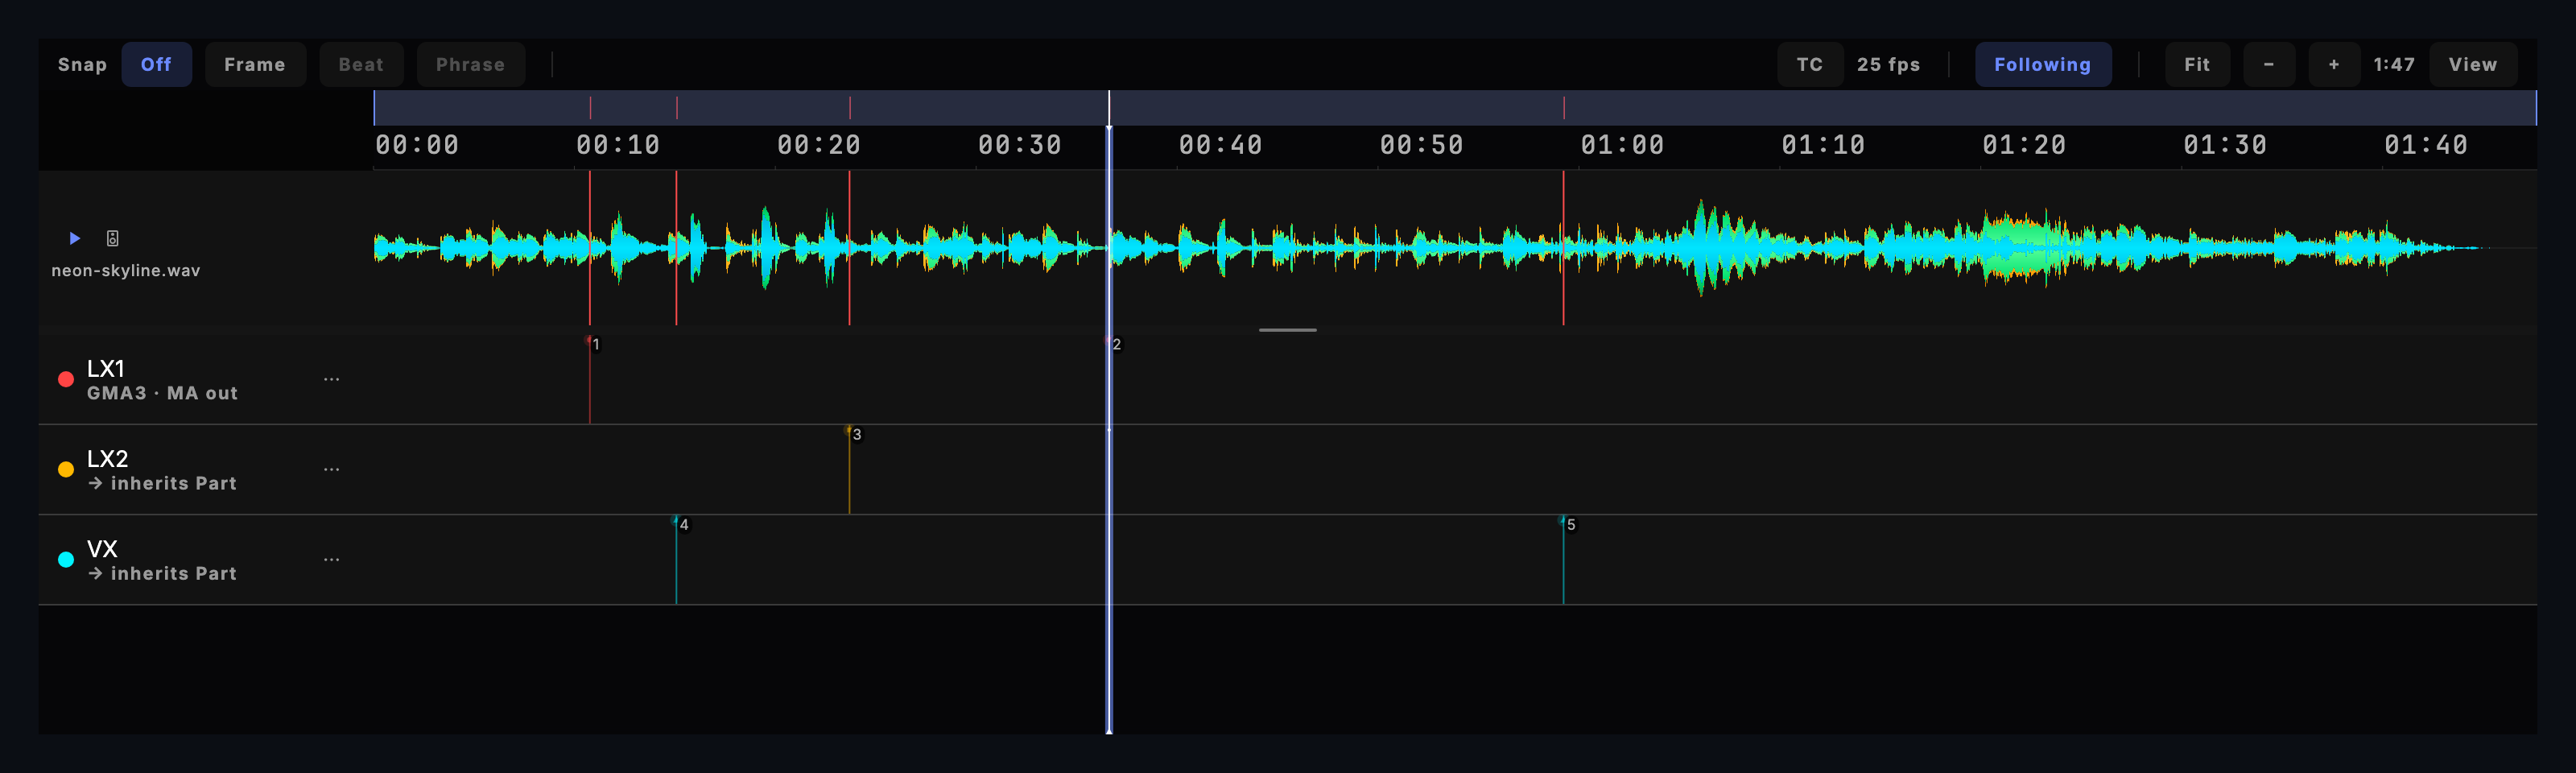Toggle the TC timecode display button
Screen dimensions: 2576x773
click(x=1809, y=65)
